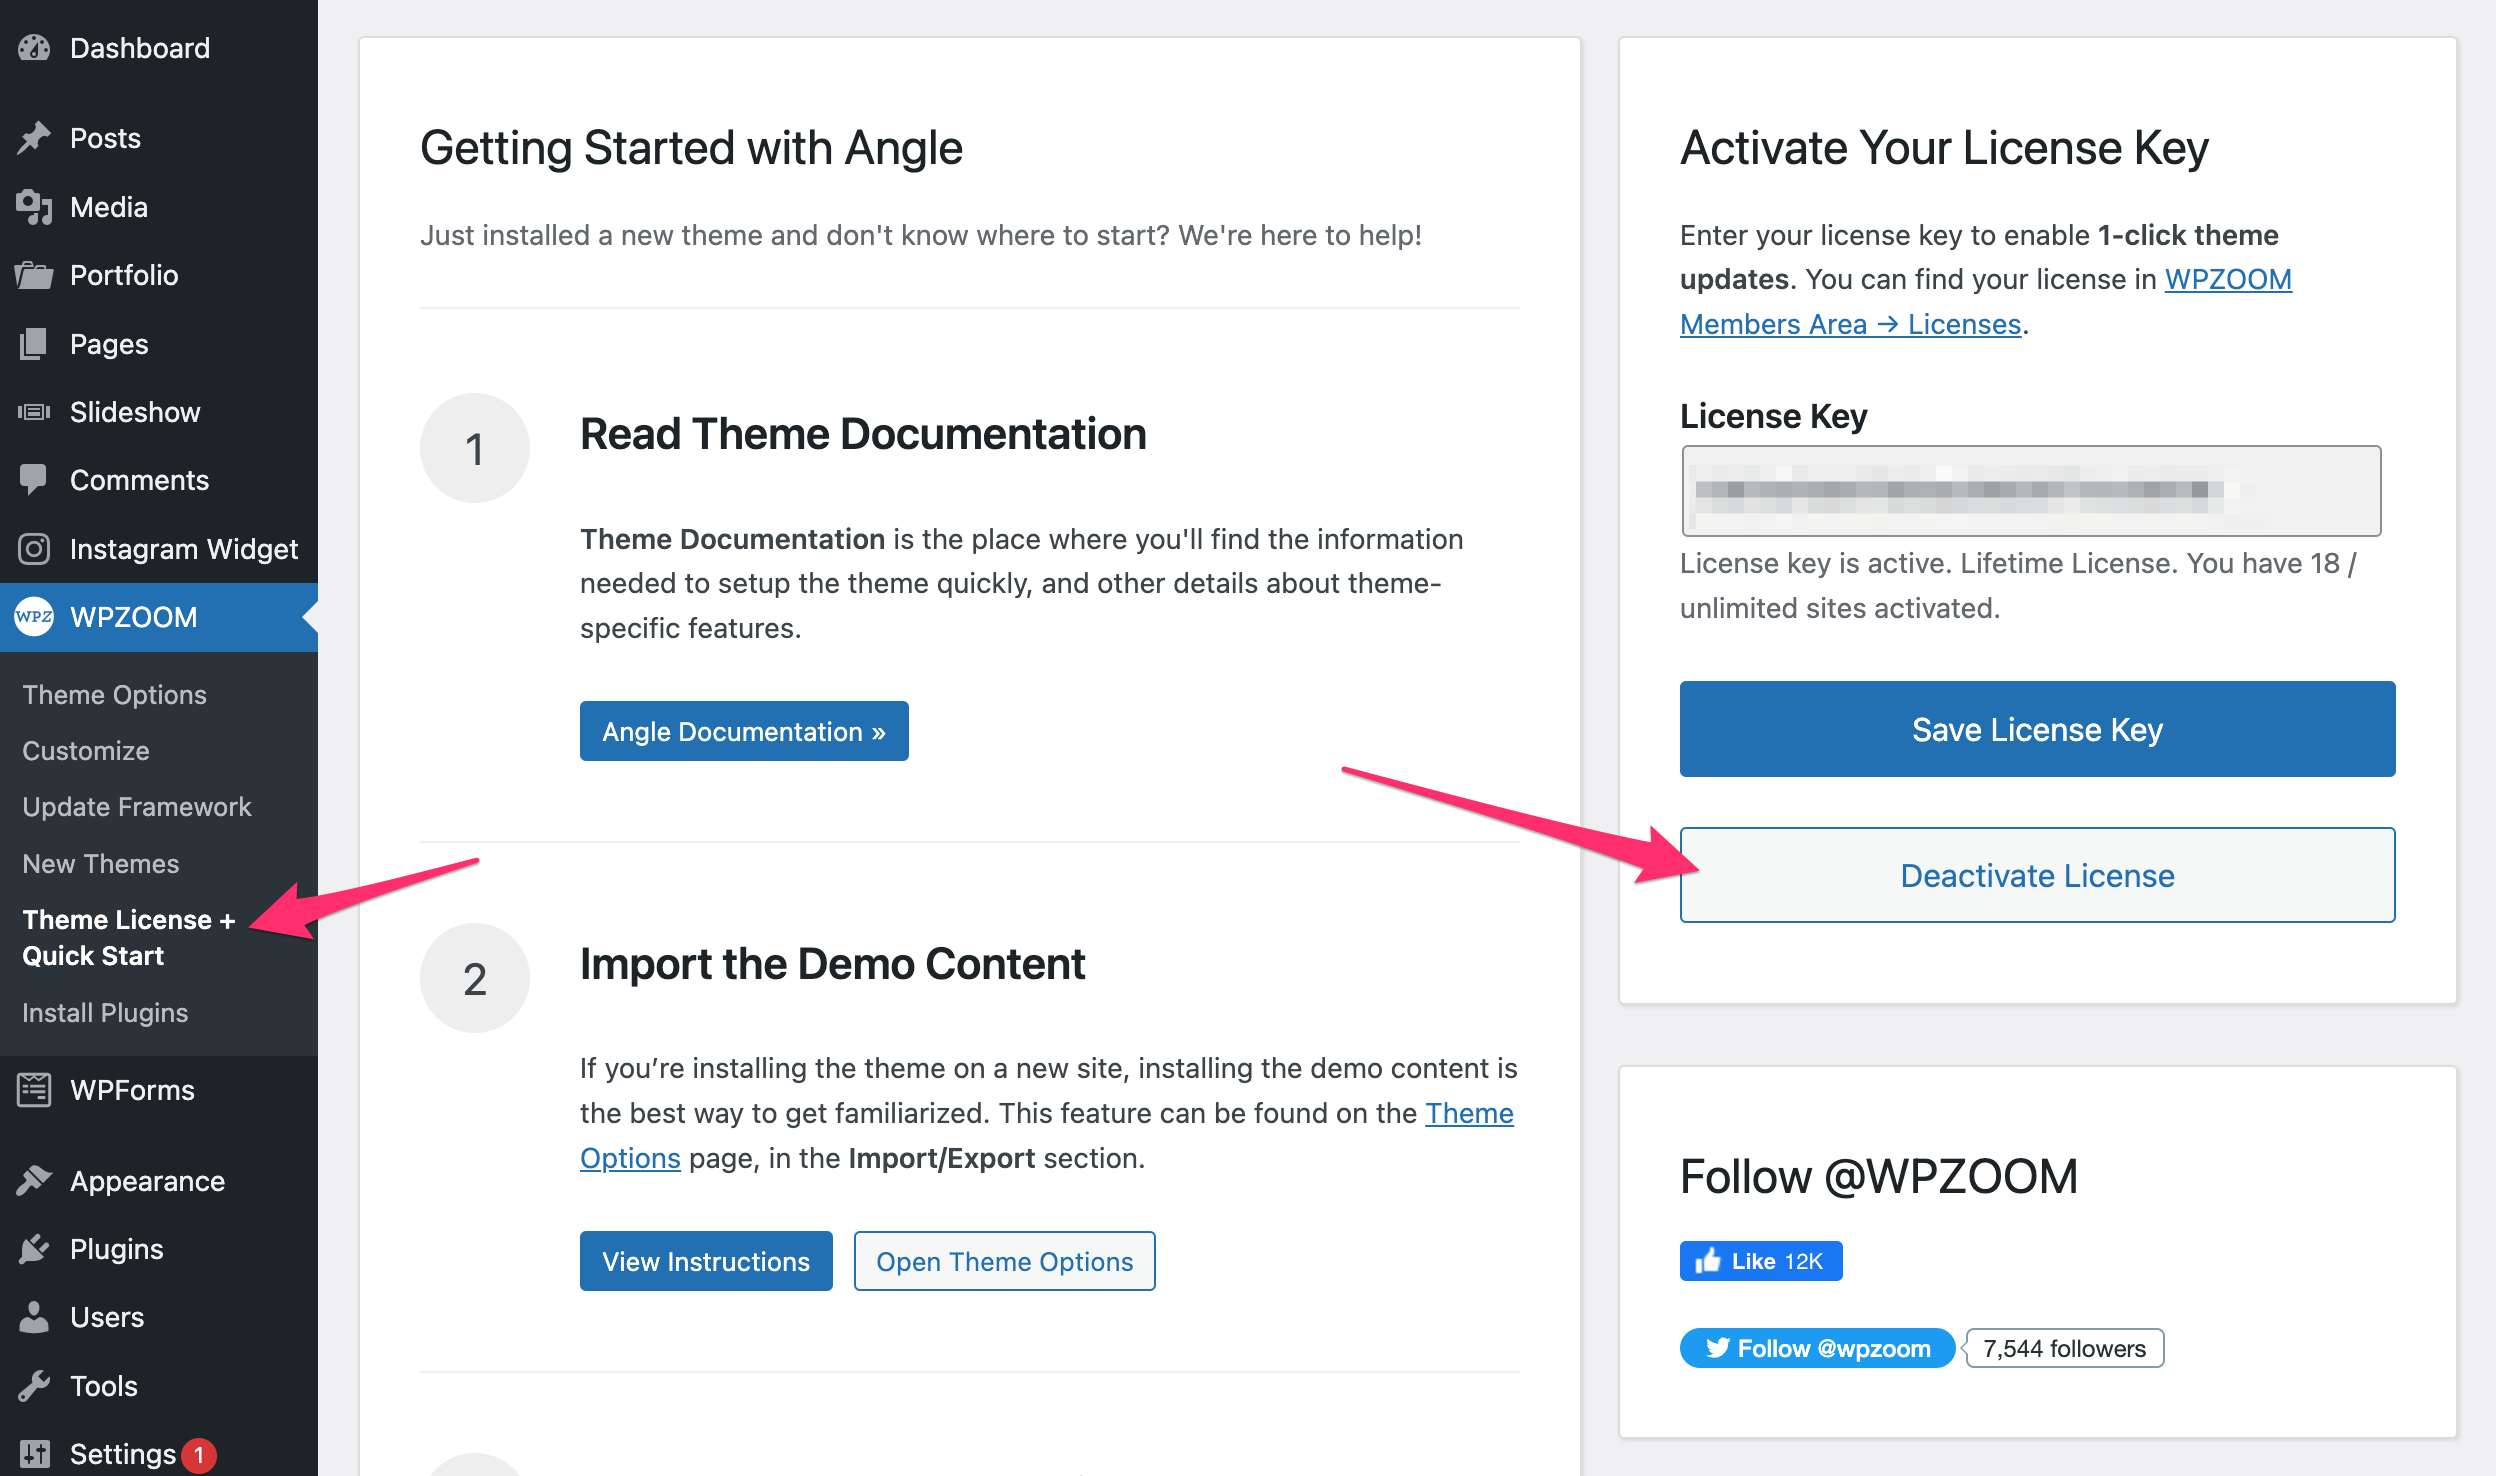Image resolution: width=2496 pixels, height=1476 pixels.
Task: Click the Comments speech bubble icon
Action: point(34,480)
